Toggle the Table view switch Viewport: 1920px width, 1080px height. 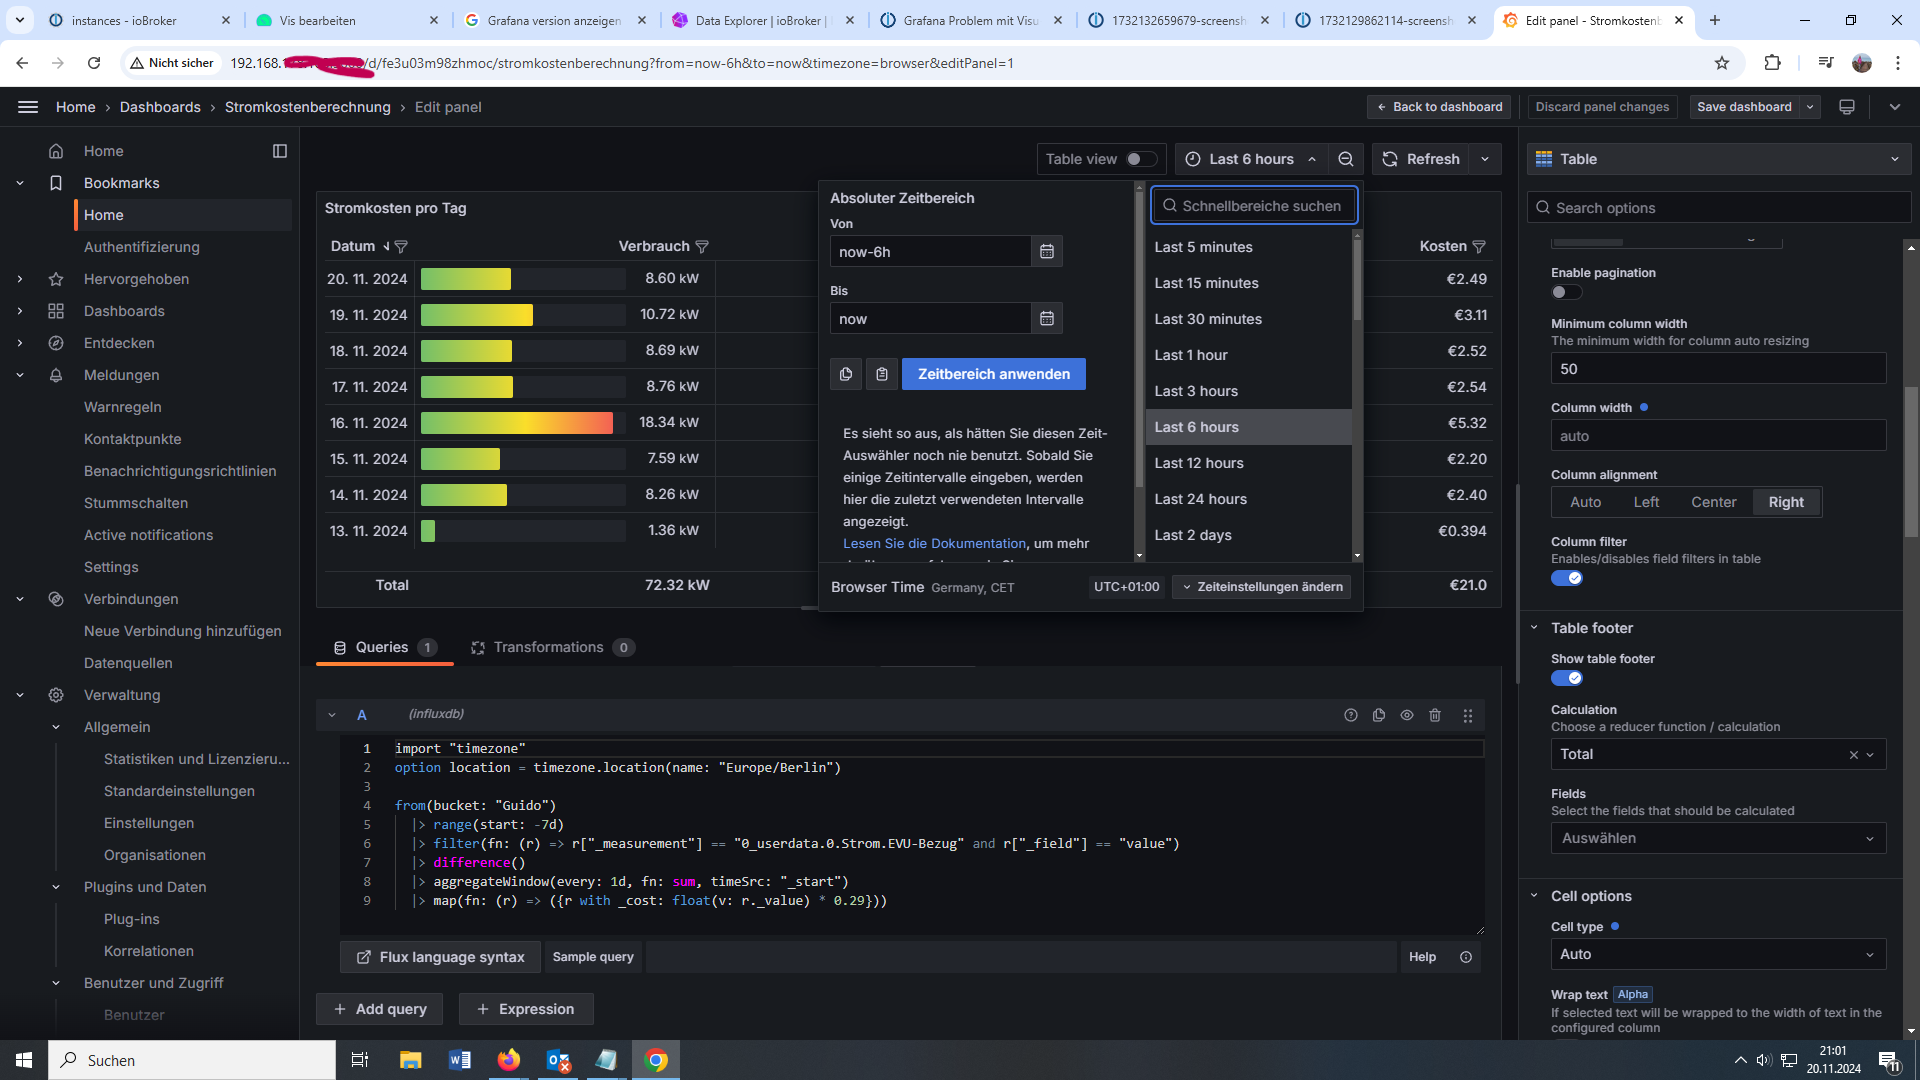tap(1141, 159)
